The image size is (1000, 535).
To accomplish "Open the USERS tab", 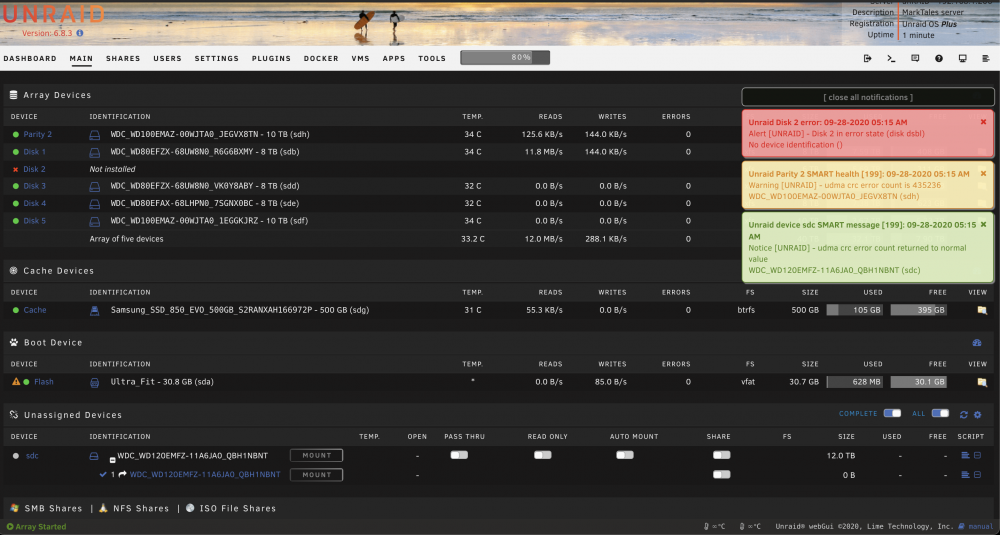I will tap(168, 58).
